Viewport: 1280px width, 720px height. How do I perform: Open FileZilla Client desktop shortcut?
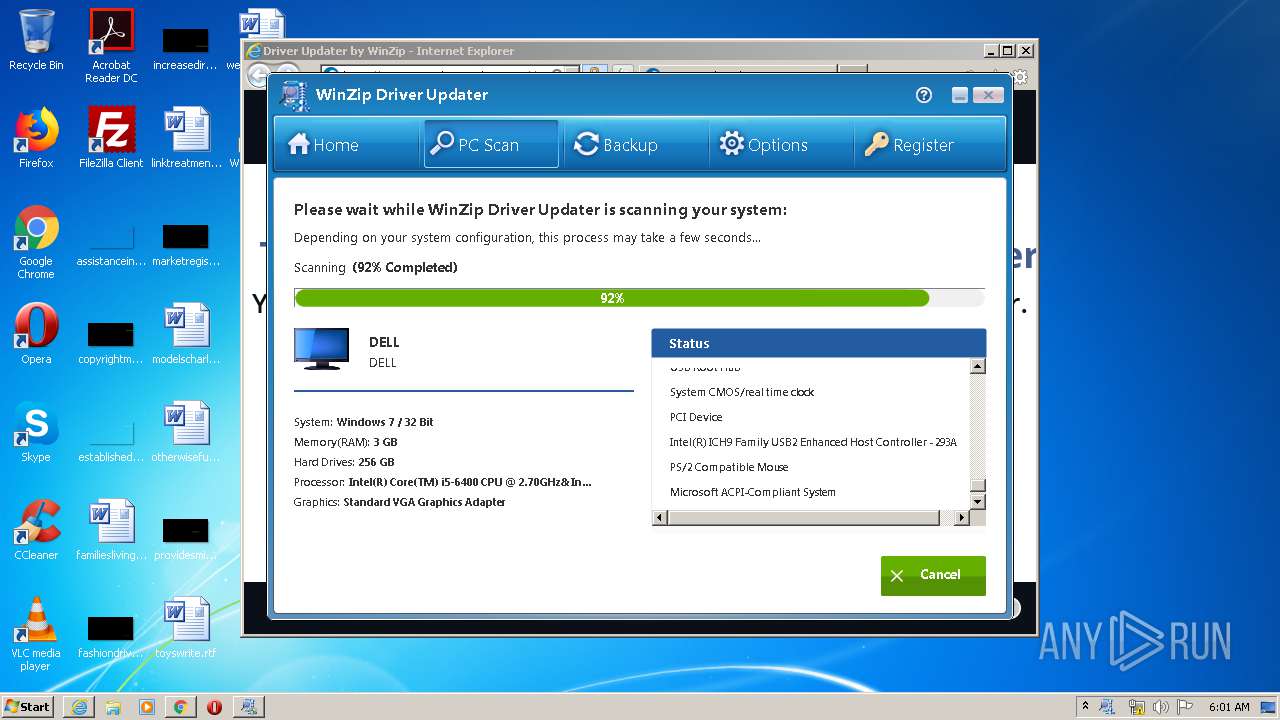111,138
